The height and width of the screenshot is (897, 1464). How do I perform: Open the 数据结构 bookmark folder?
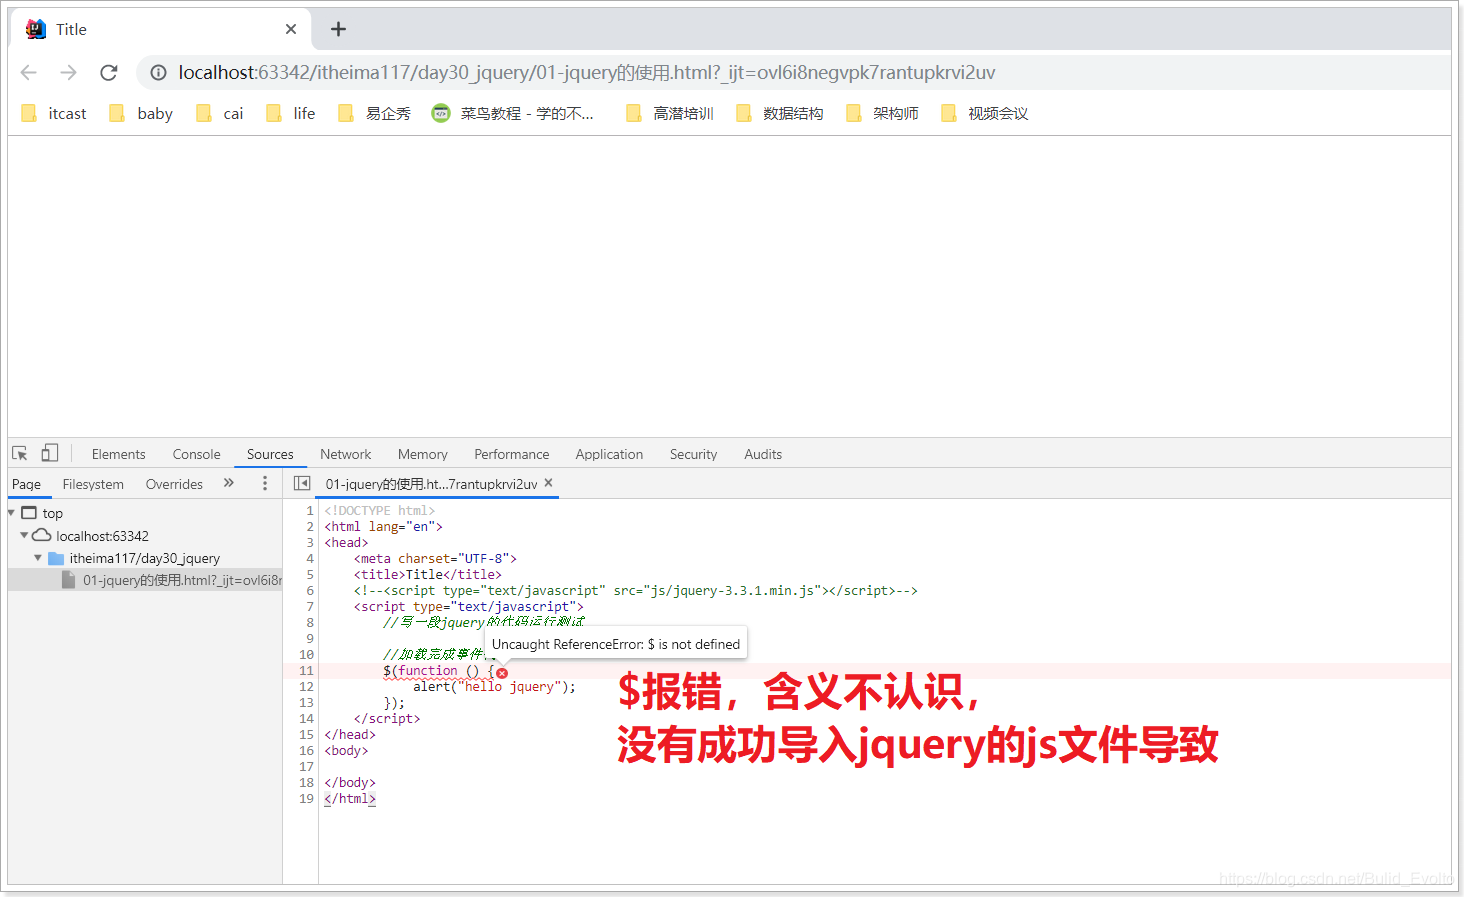780,113
